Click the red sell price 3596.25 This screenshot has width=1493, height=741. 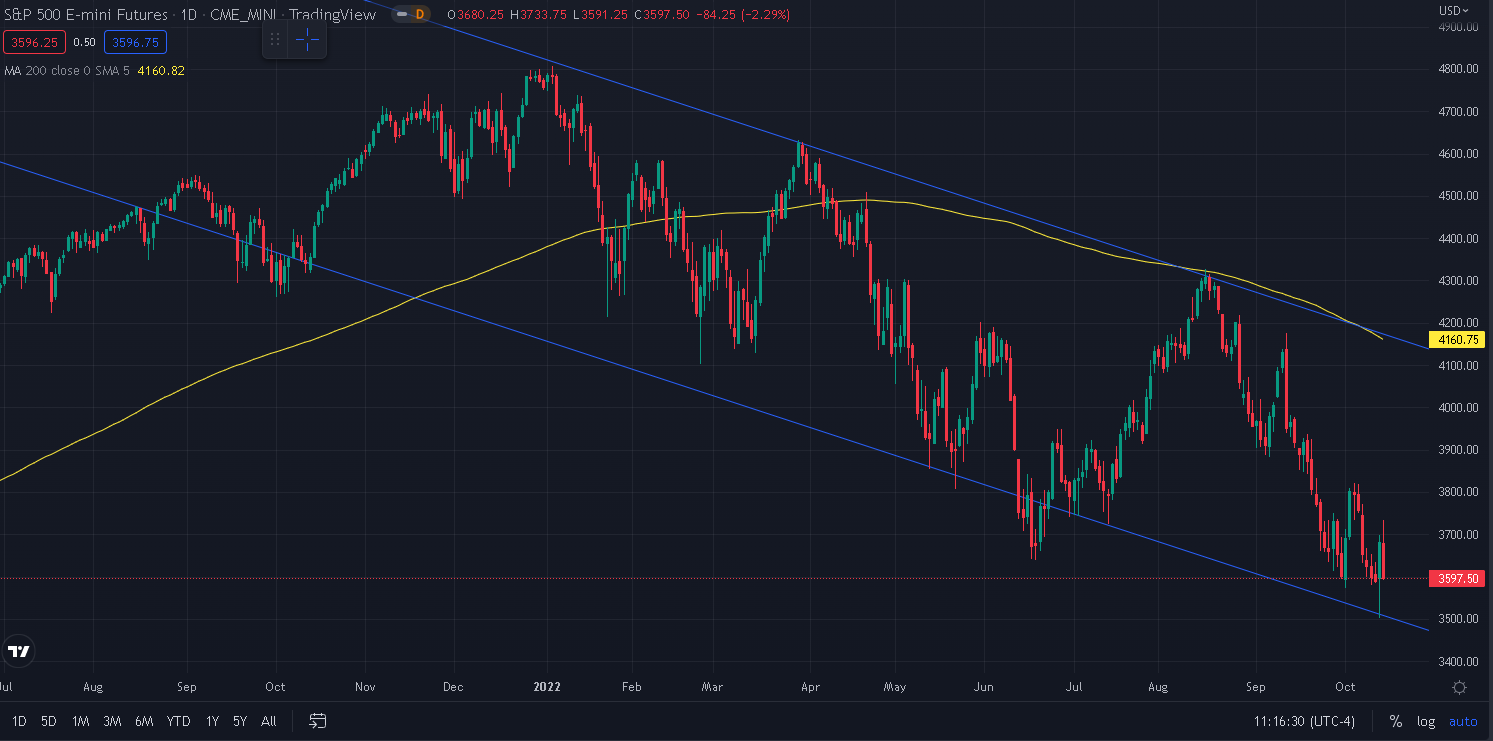tap(35, 42)
